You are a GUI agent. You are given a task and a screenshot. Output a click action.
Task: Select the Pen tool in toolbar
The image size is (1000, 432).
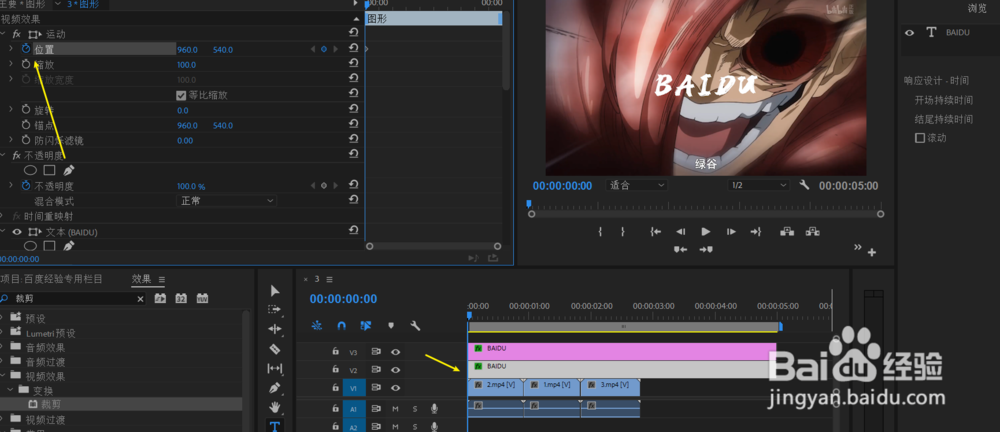275,387
